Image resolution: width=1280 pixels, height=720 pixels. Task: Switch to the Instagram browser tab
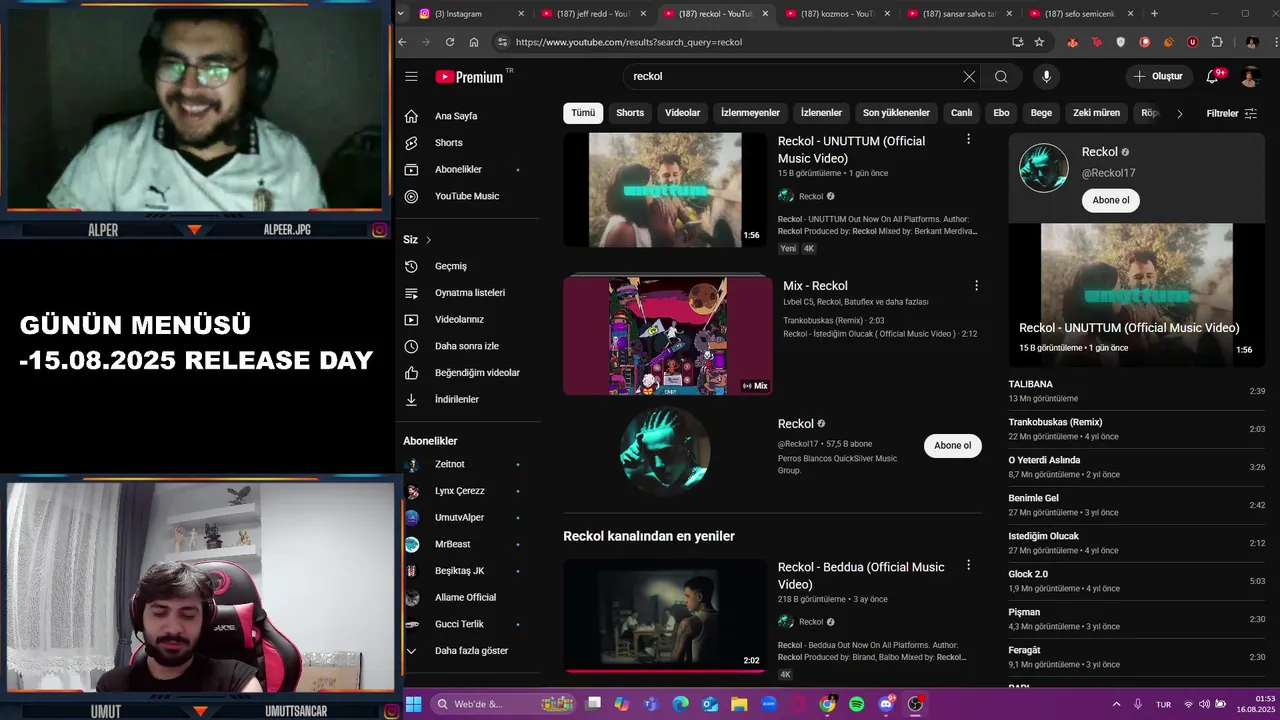pos(471,14)
